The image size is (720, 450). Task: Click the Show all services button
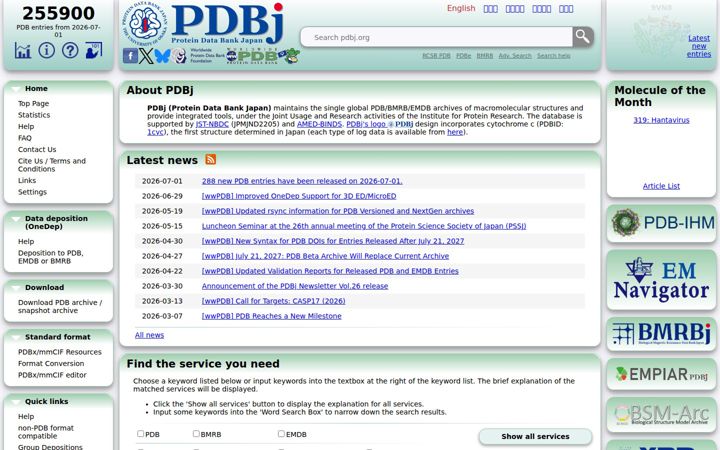tap(535, 437)
